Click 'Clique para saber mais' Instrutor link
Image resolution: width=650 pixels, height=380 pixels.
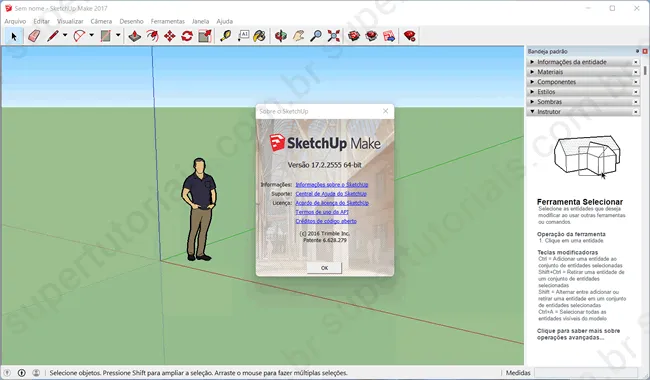(x=578, y=334)
